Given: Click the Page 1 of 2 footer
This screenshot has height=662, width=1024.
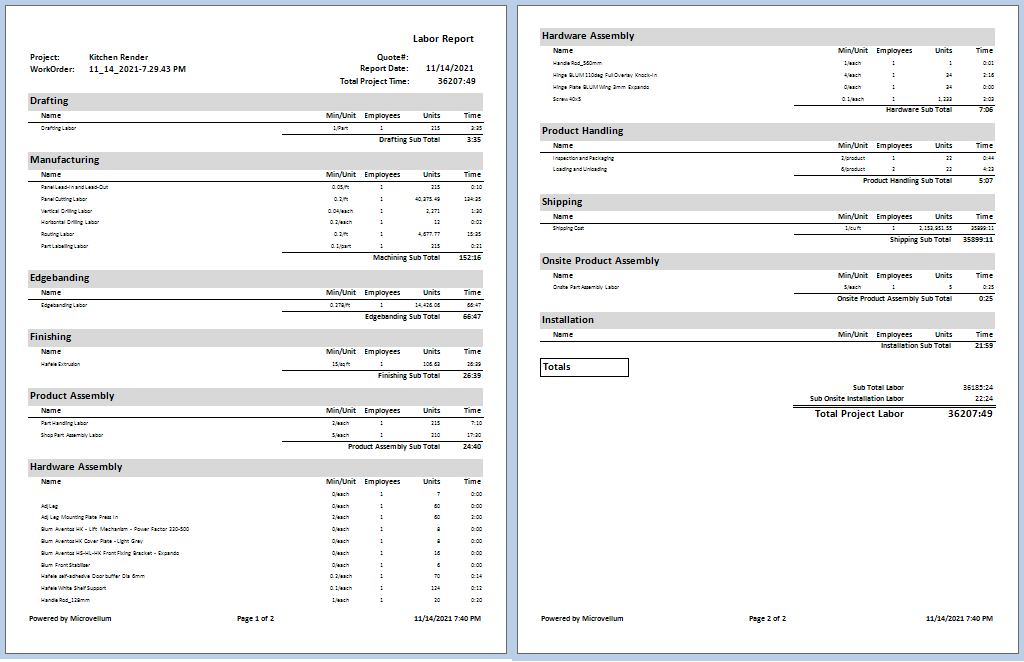Looking at the screenshot, I should tap(255, 619).
